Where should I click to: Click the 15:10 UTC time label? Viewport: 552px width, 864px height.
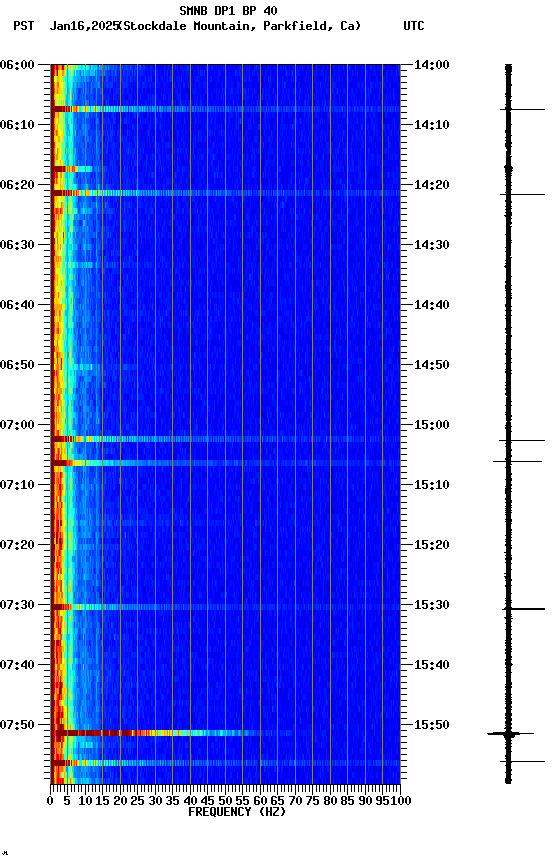432,485
